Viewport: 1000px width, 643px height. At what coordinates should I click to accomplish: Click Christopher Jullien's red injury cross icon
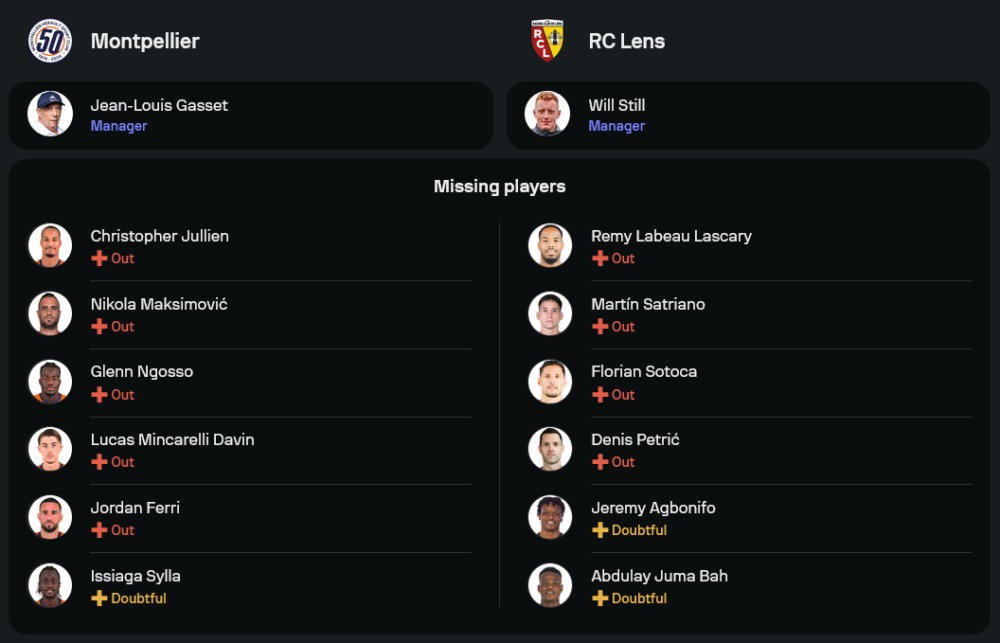click(x=99, y=258)
